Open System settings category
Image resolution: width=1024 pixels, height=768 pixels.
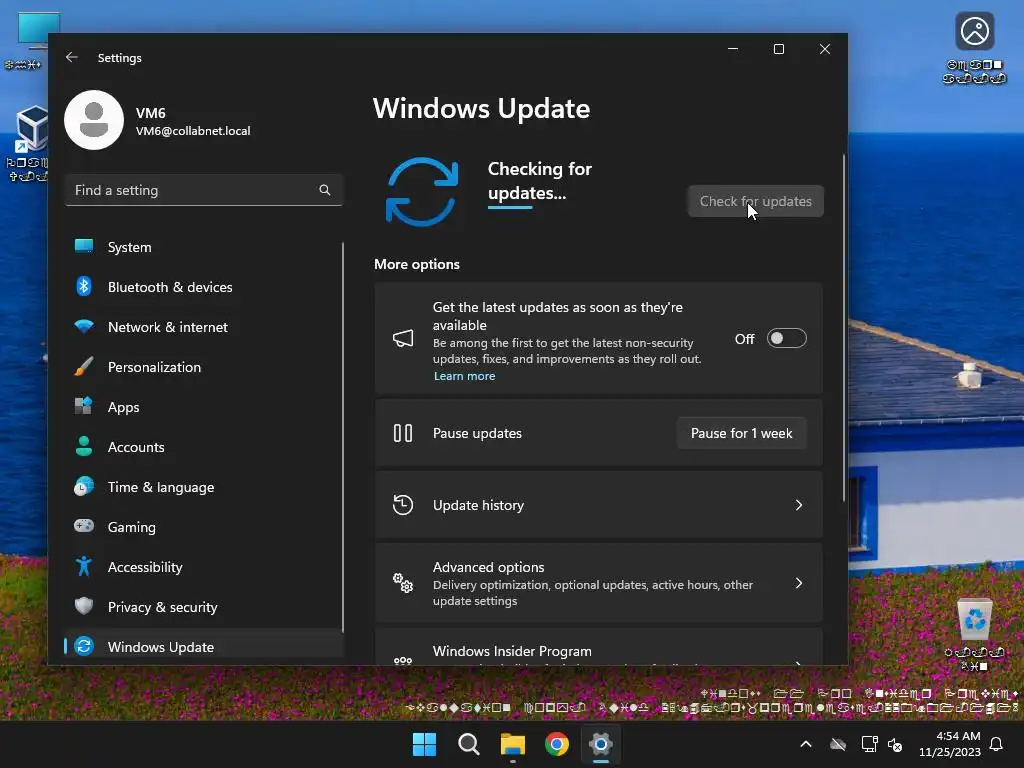point(204,247)
